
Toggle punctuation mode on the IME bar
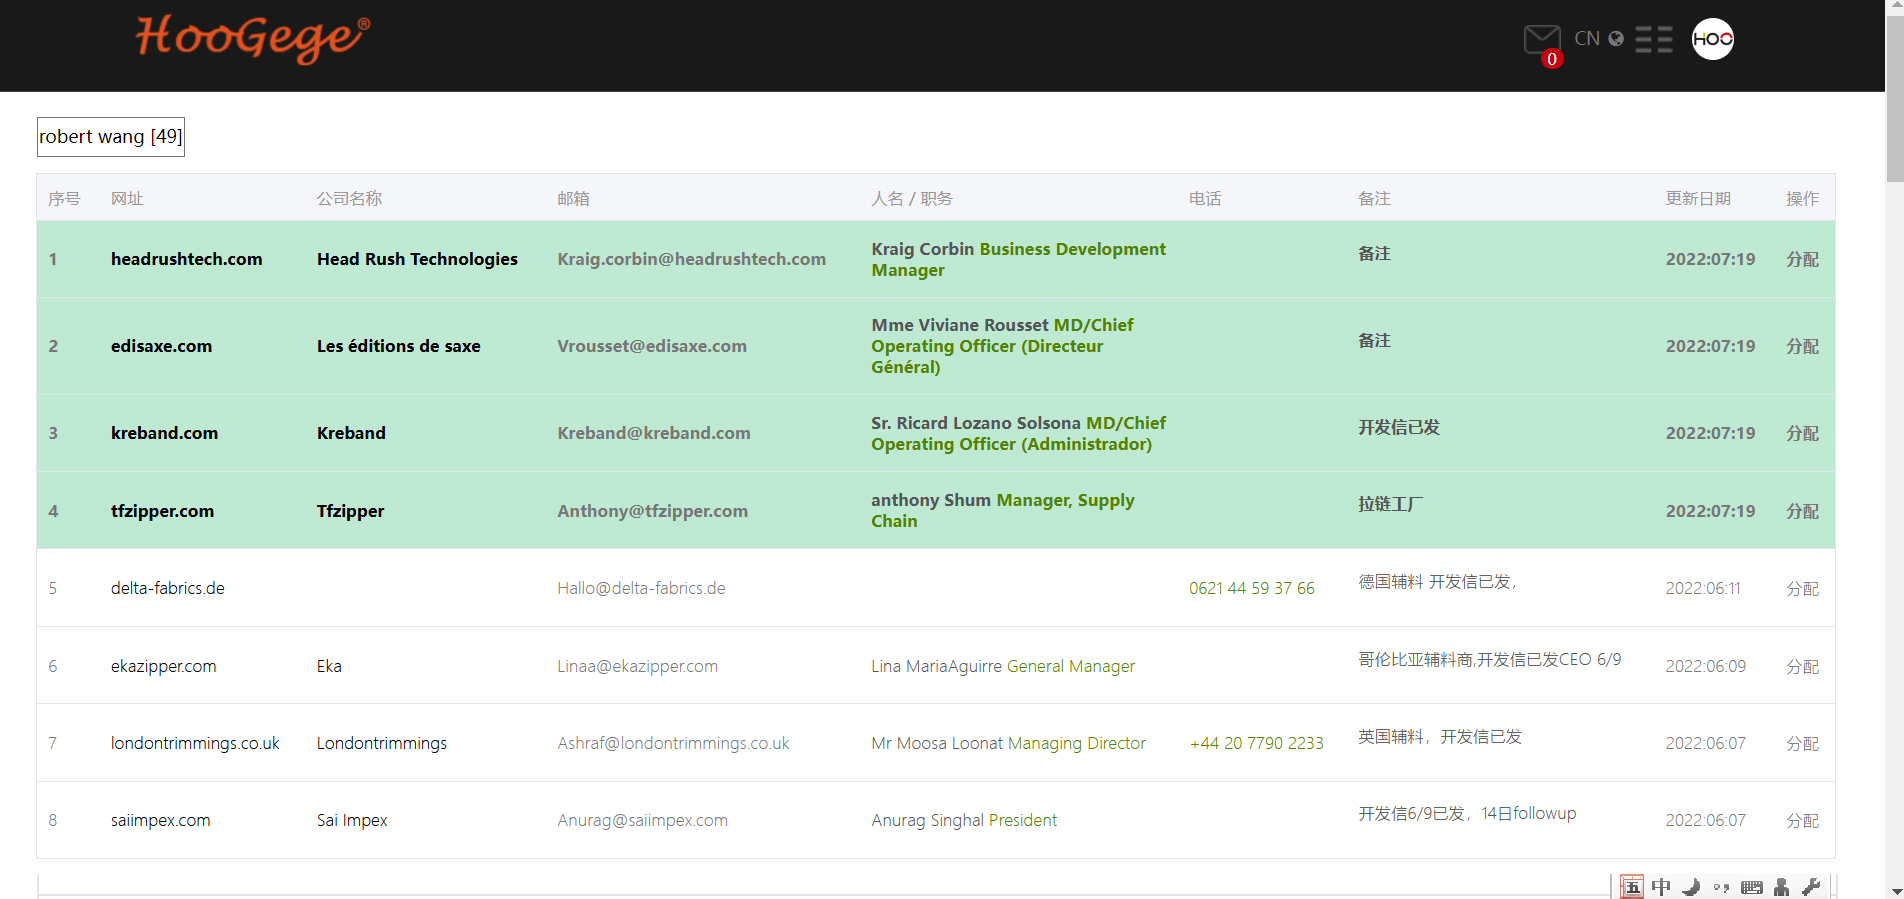point(1721,887)
